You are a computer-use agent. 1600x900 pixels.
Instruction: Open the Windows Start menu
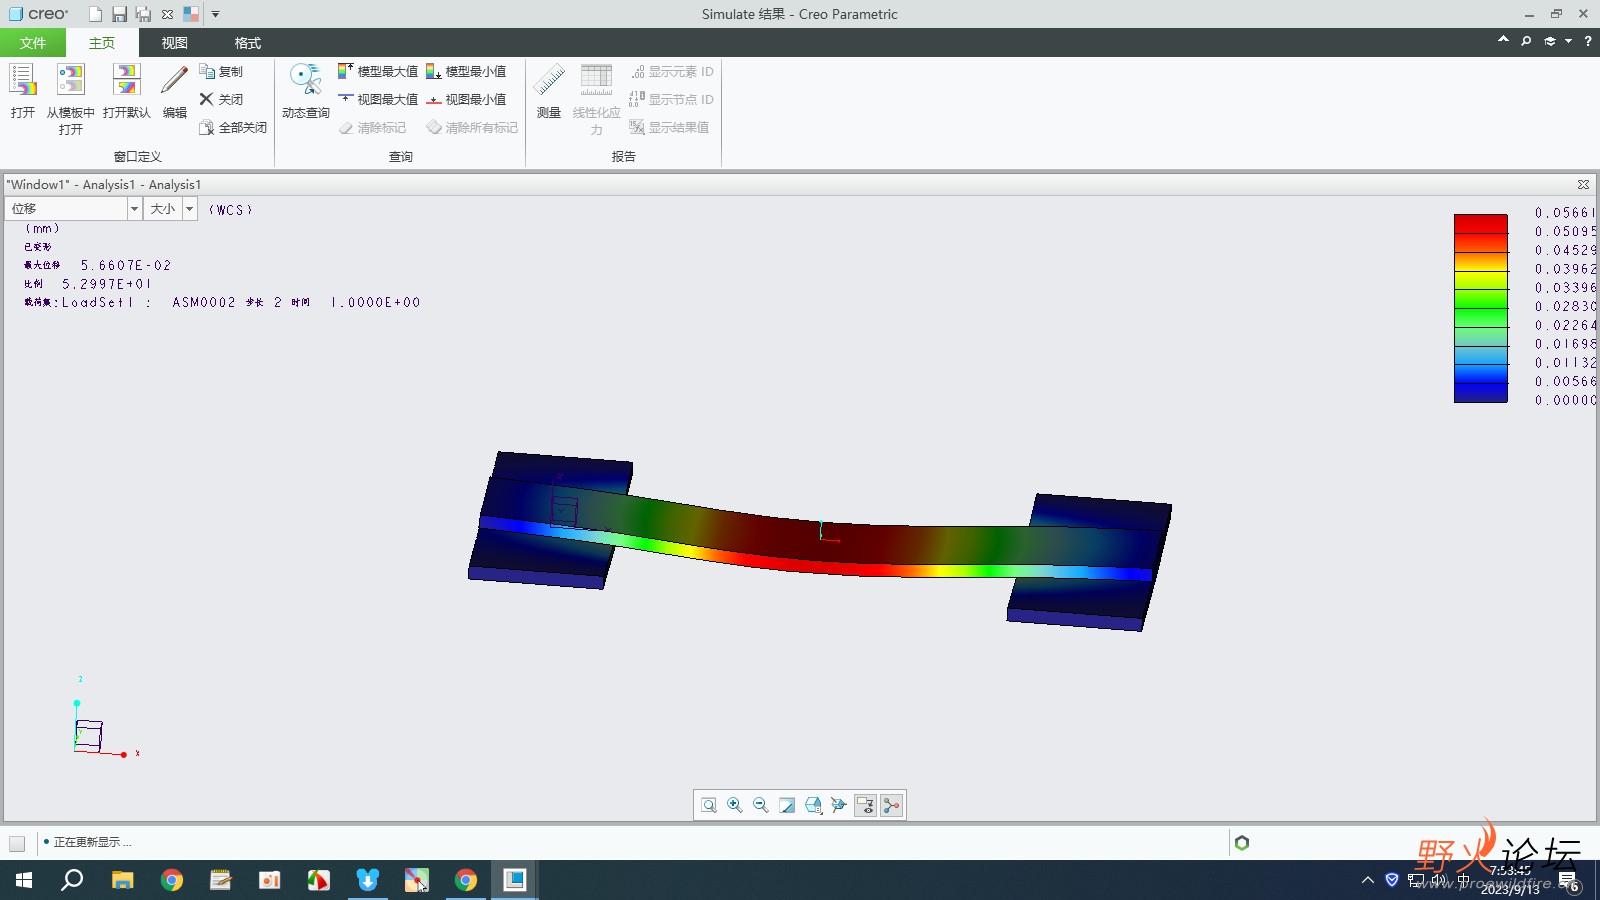pyautogui.click(x=24, y=880)
